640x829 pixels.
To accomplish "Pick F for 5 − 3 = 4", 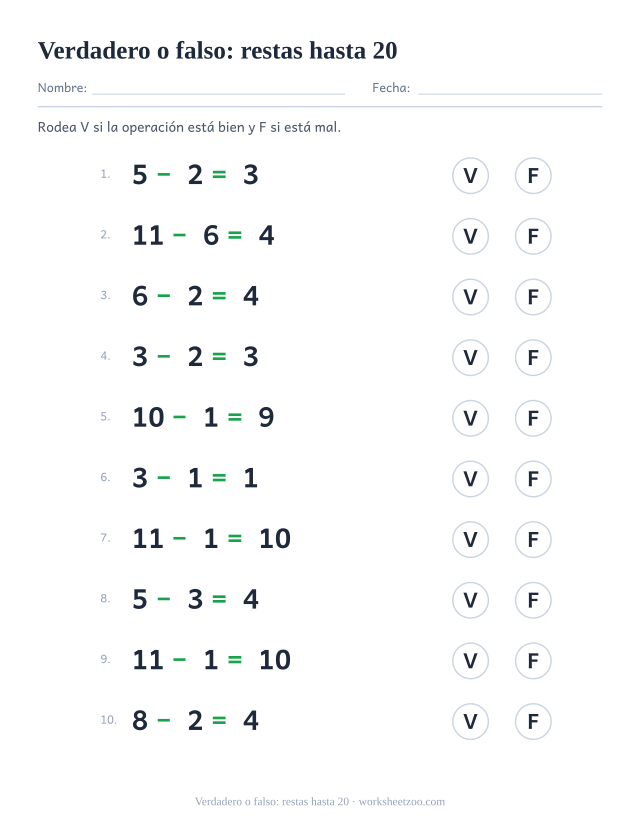I will 533,600.
